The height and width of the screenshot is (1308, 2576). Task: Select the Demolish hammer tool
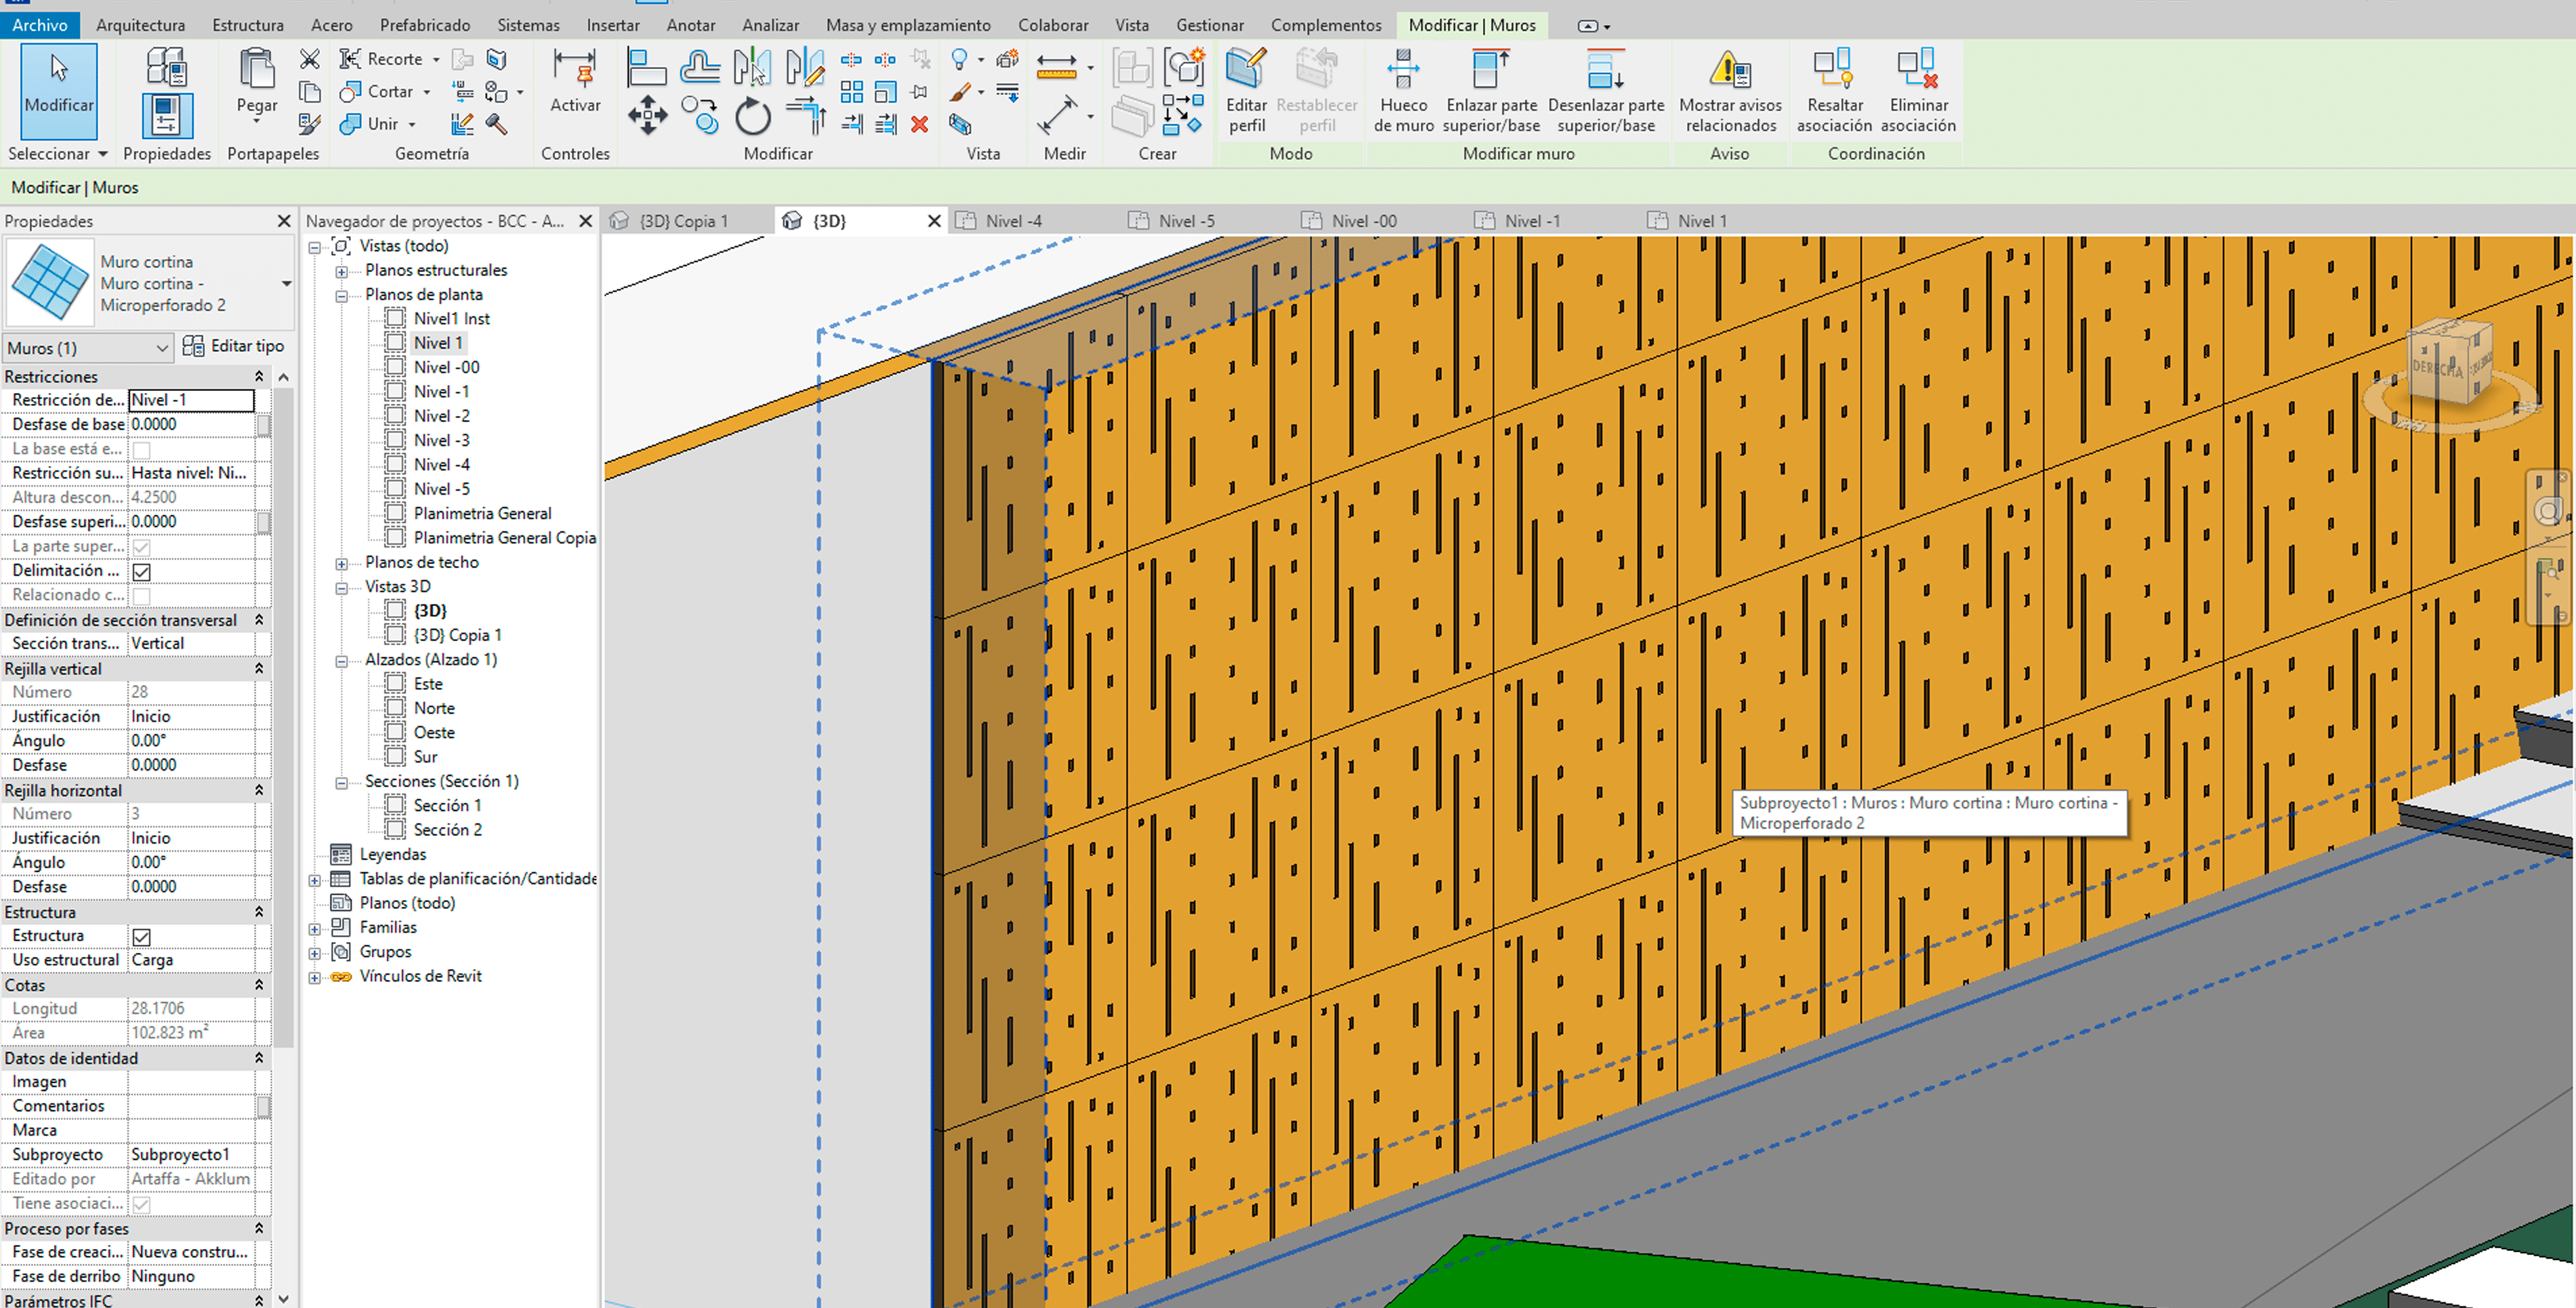(496, 124)
